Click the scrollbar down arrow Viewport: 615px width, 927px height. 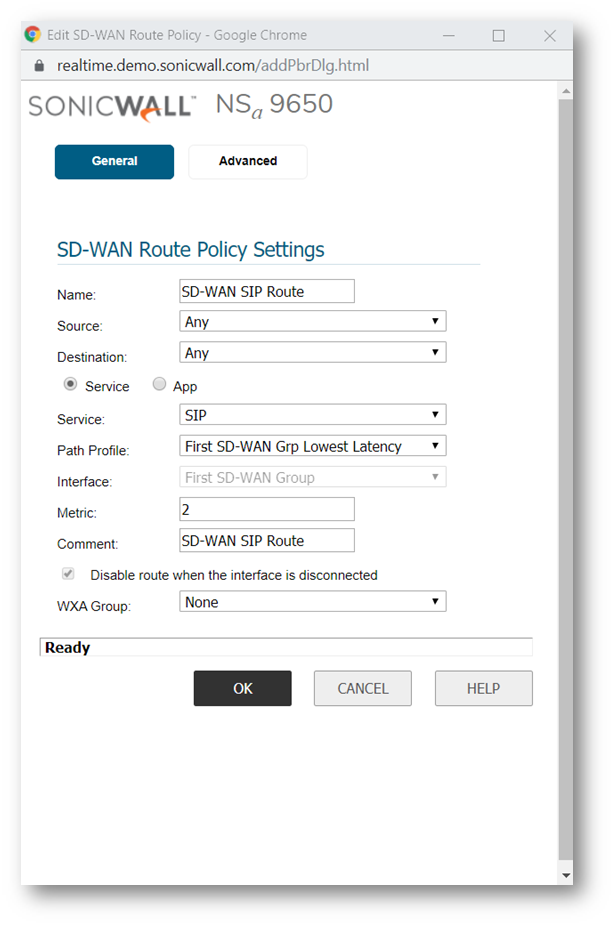coord(565,875)
